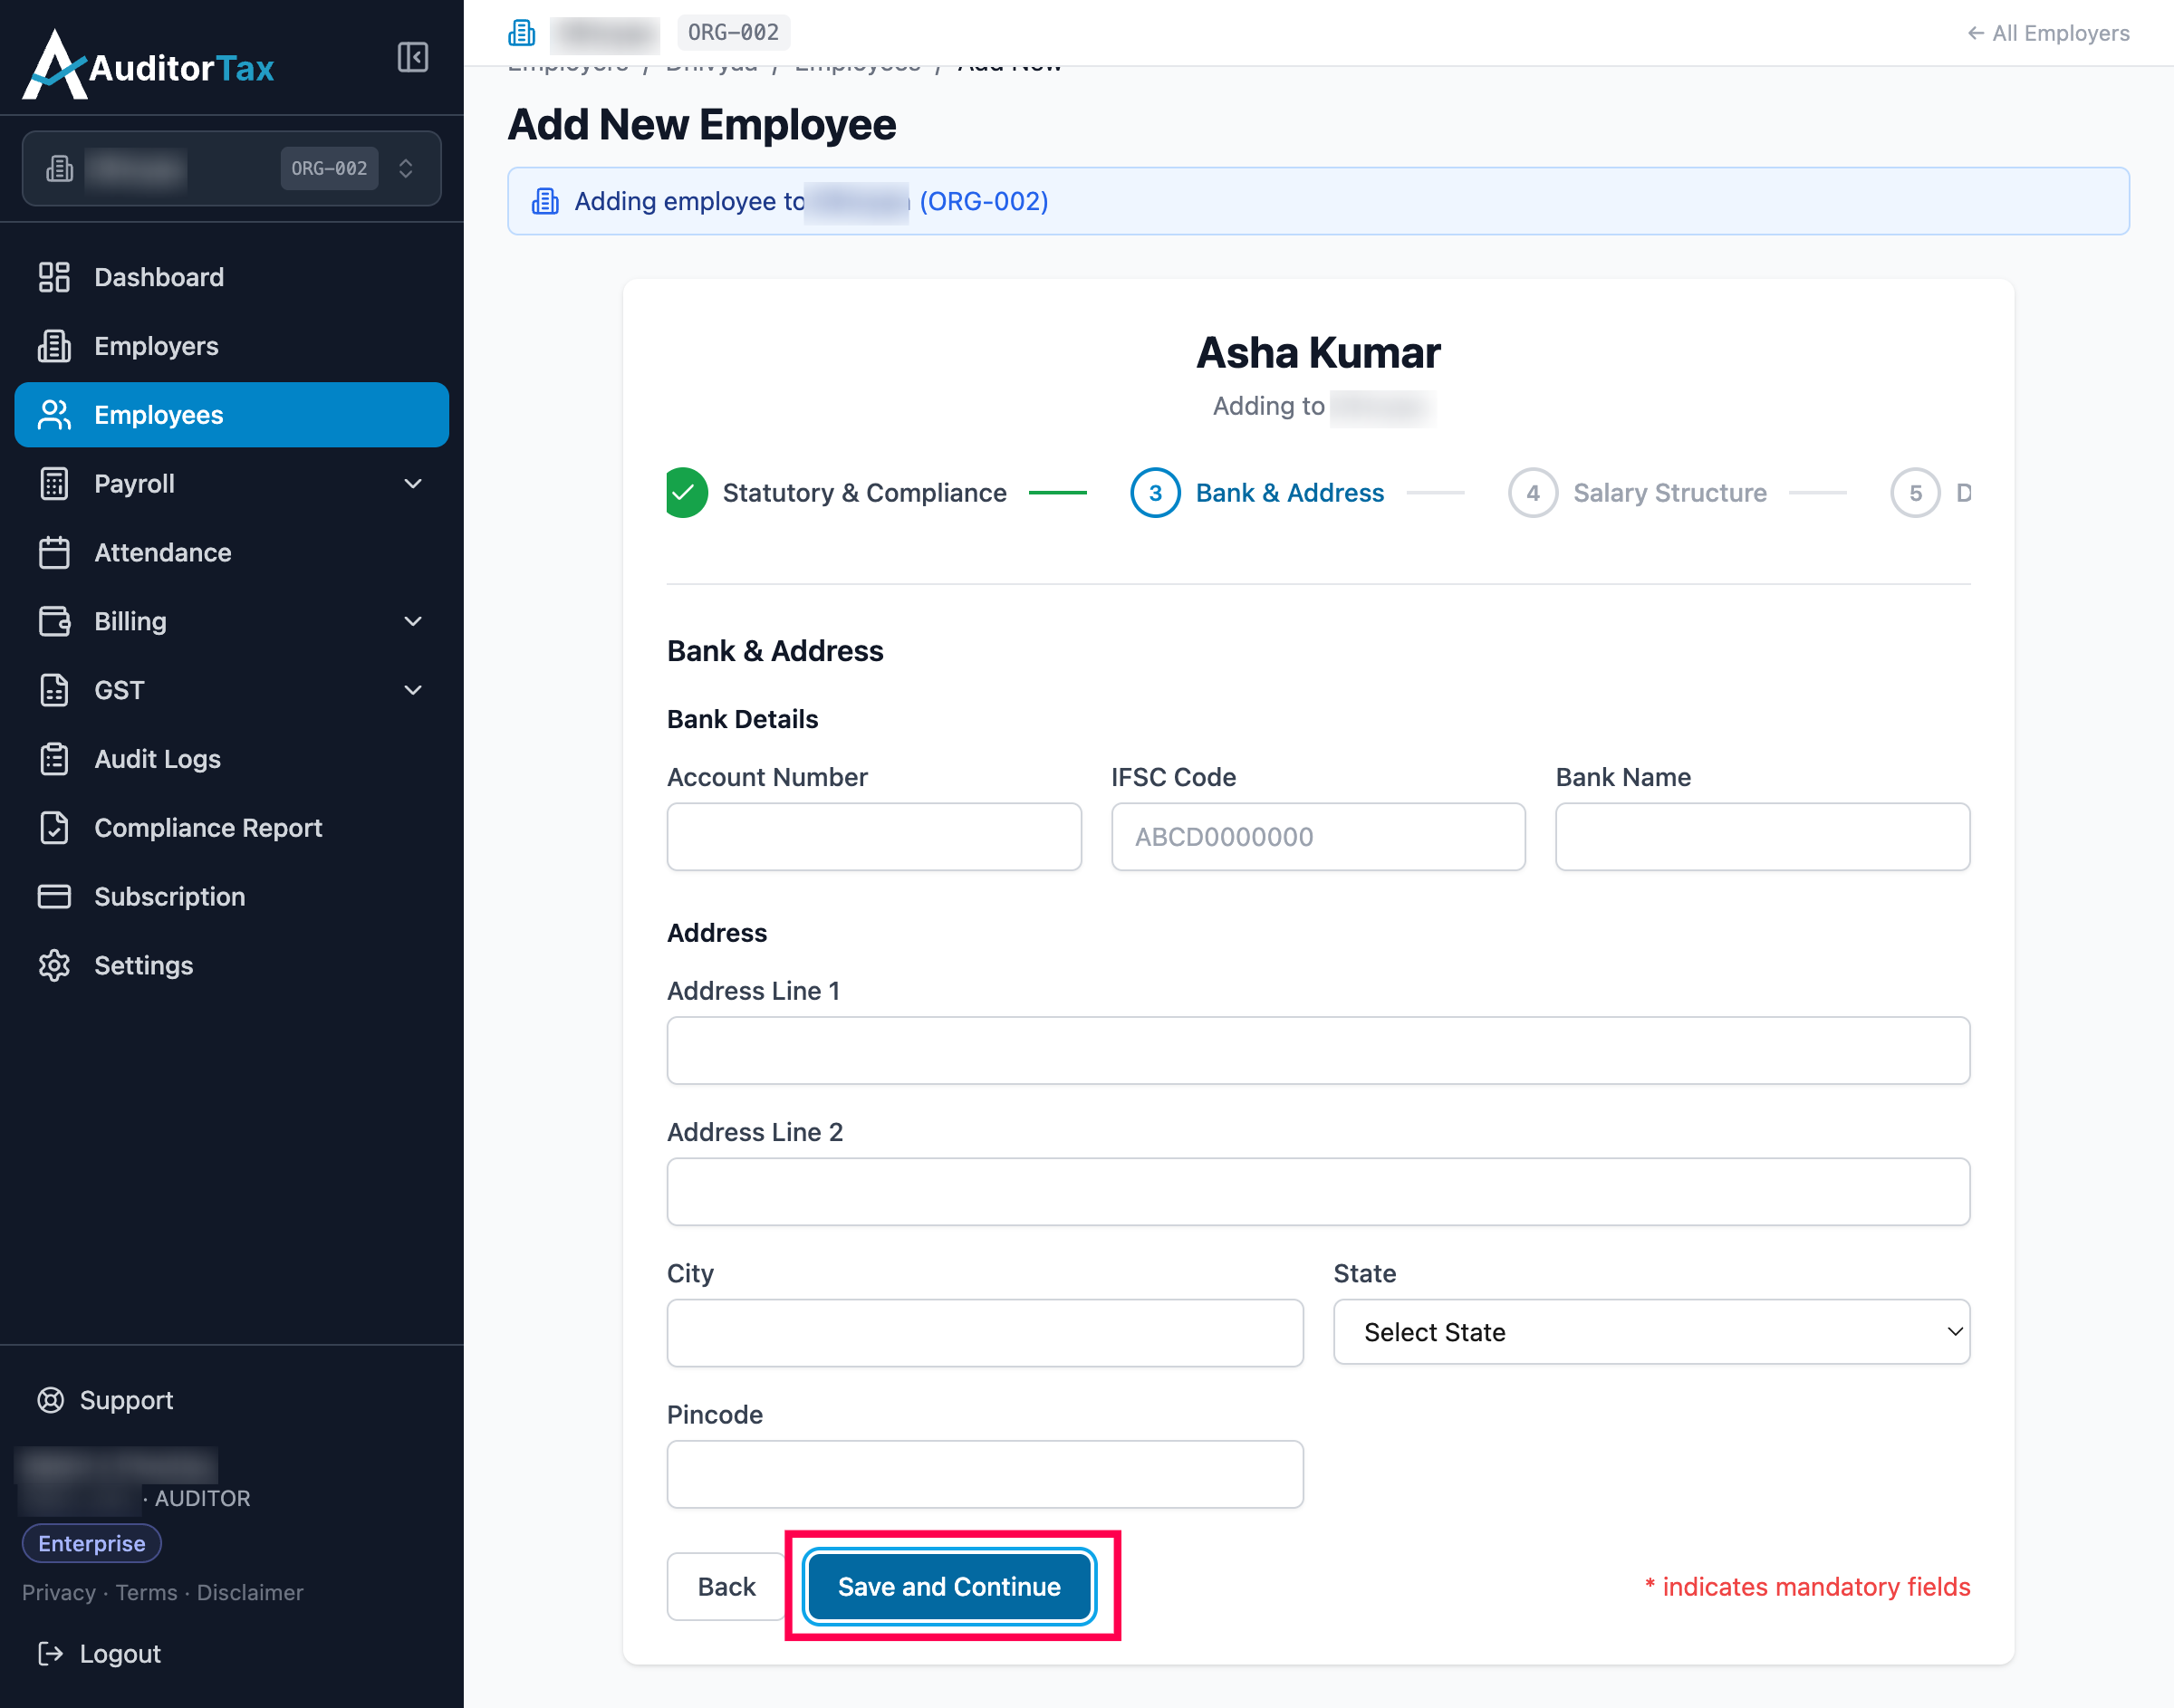Collapse the sidebar with the panel icon
Image resolution: width=2174 pixels, height=1708 pixels.
[412, 57]
